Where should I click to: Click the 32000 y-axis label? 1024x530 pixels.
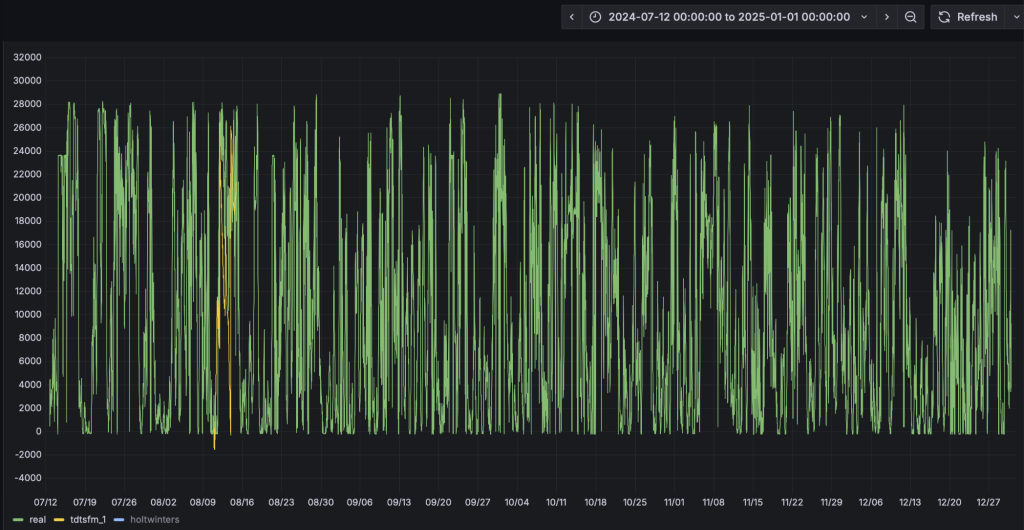[27, 57]
